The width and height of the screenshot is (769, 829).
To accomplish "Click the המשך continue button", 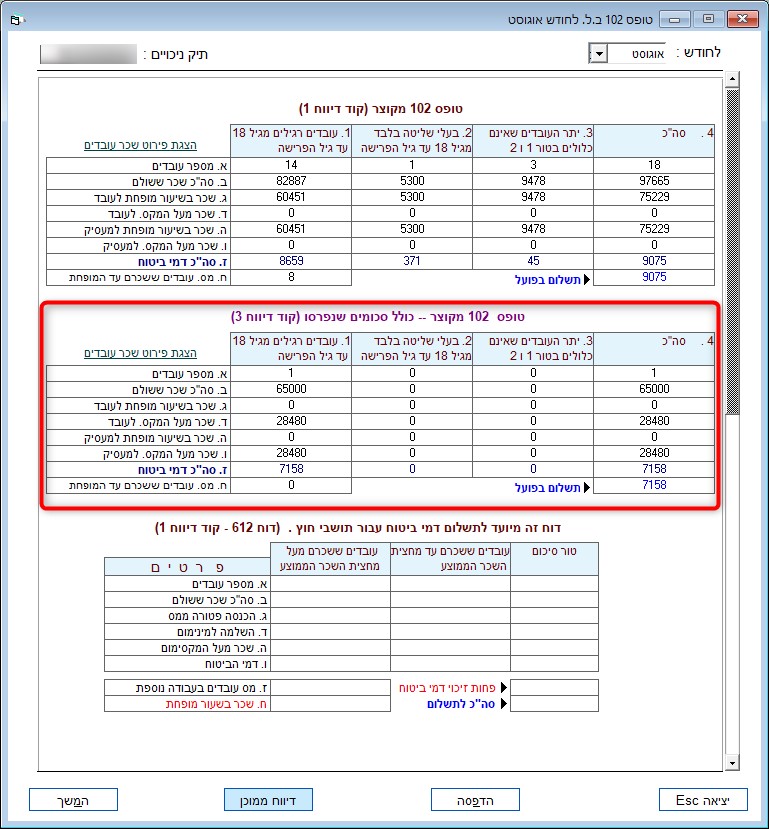I will [73, 799].
